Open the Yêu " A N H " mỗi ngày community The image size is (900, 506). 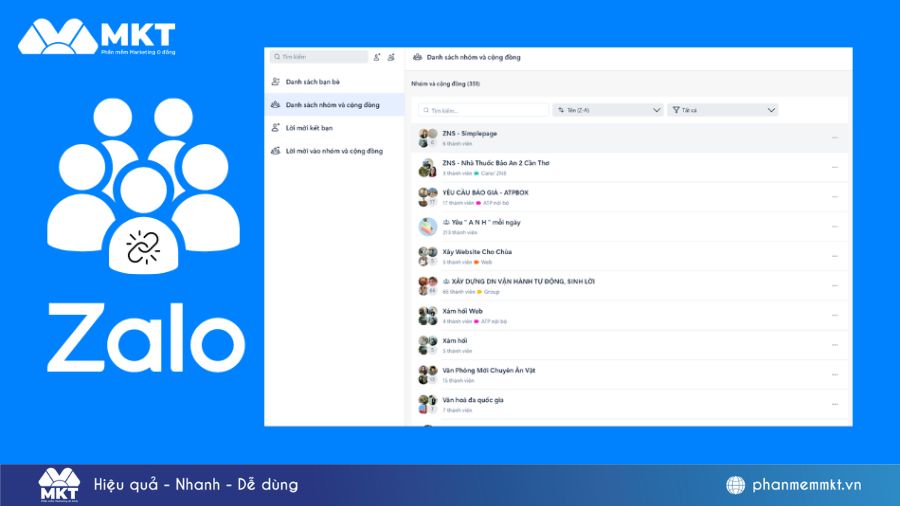tap(630, 227)
